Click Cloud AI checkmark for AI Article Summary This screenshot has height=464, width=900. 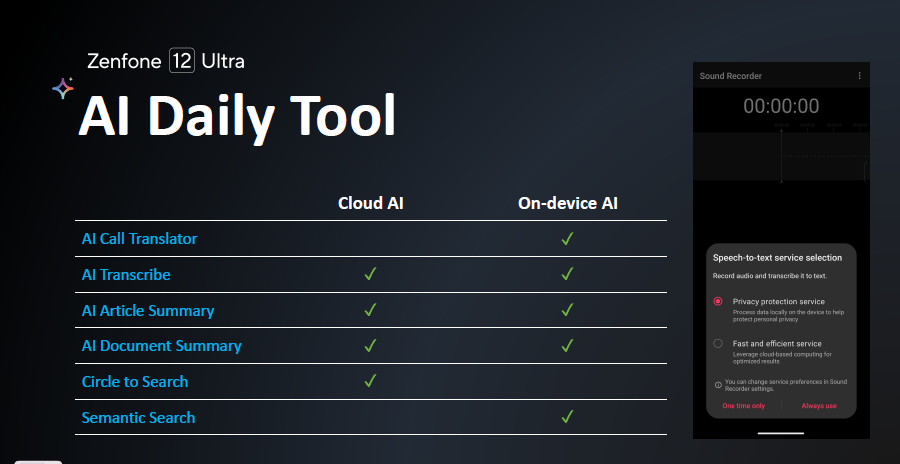pyautogui.click(x=370, y=310)
